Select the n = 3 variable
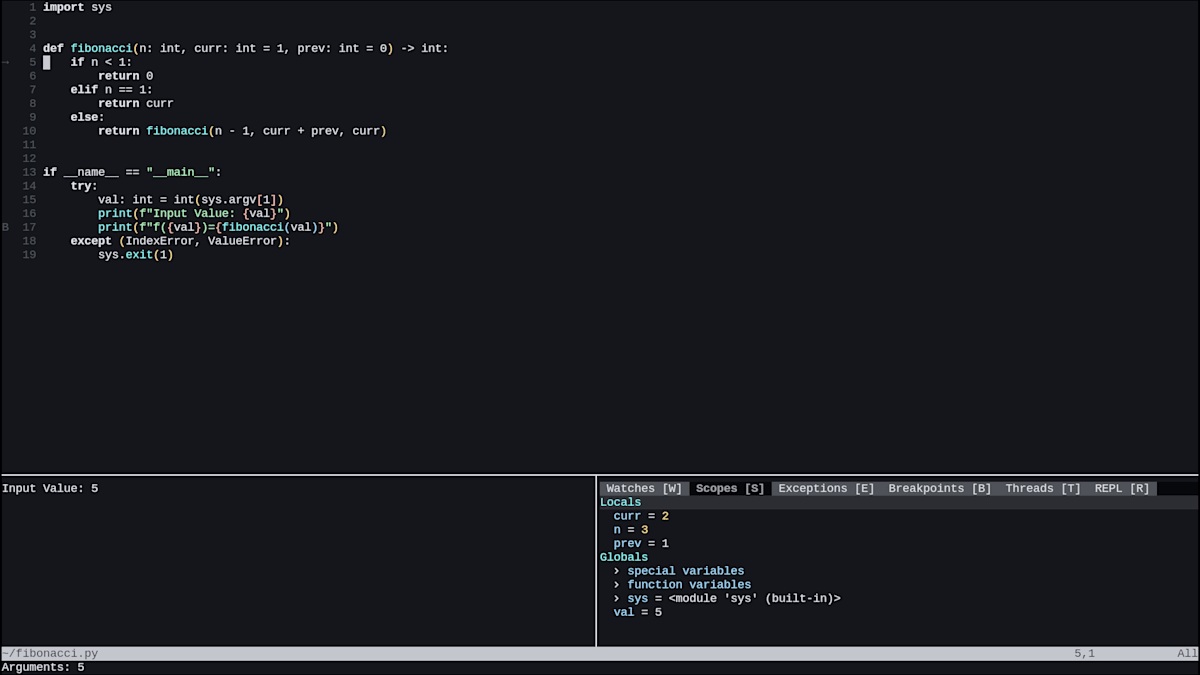 [631, 530]
